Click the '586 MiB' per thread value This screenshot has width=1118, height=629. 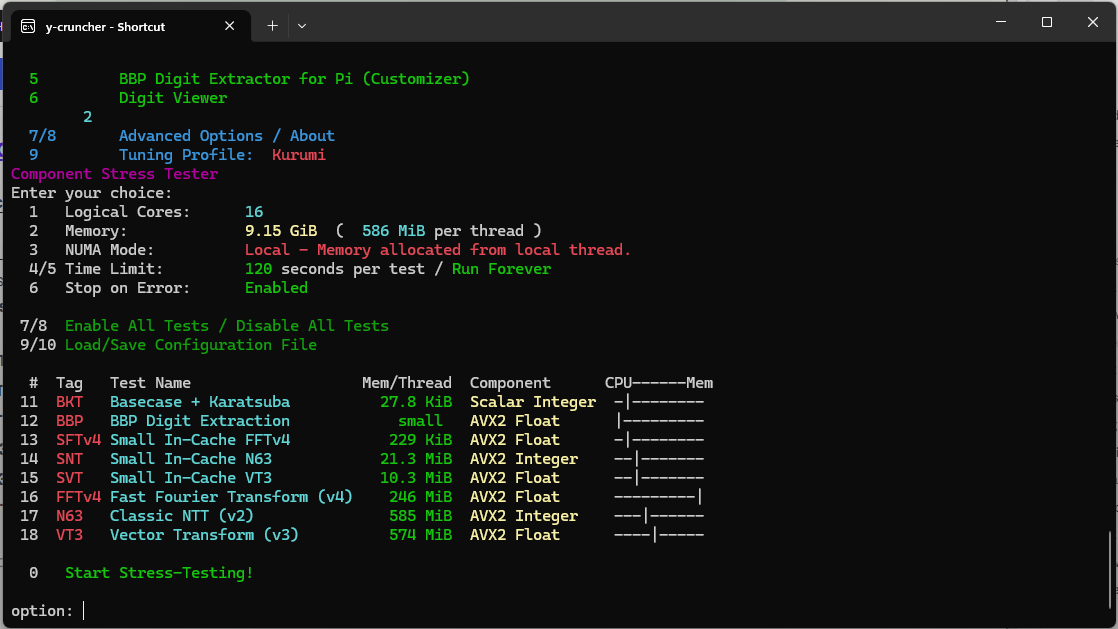click(x=393, y=231)
